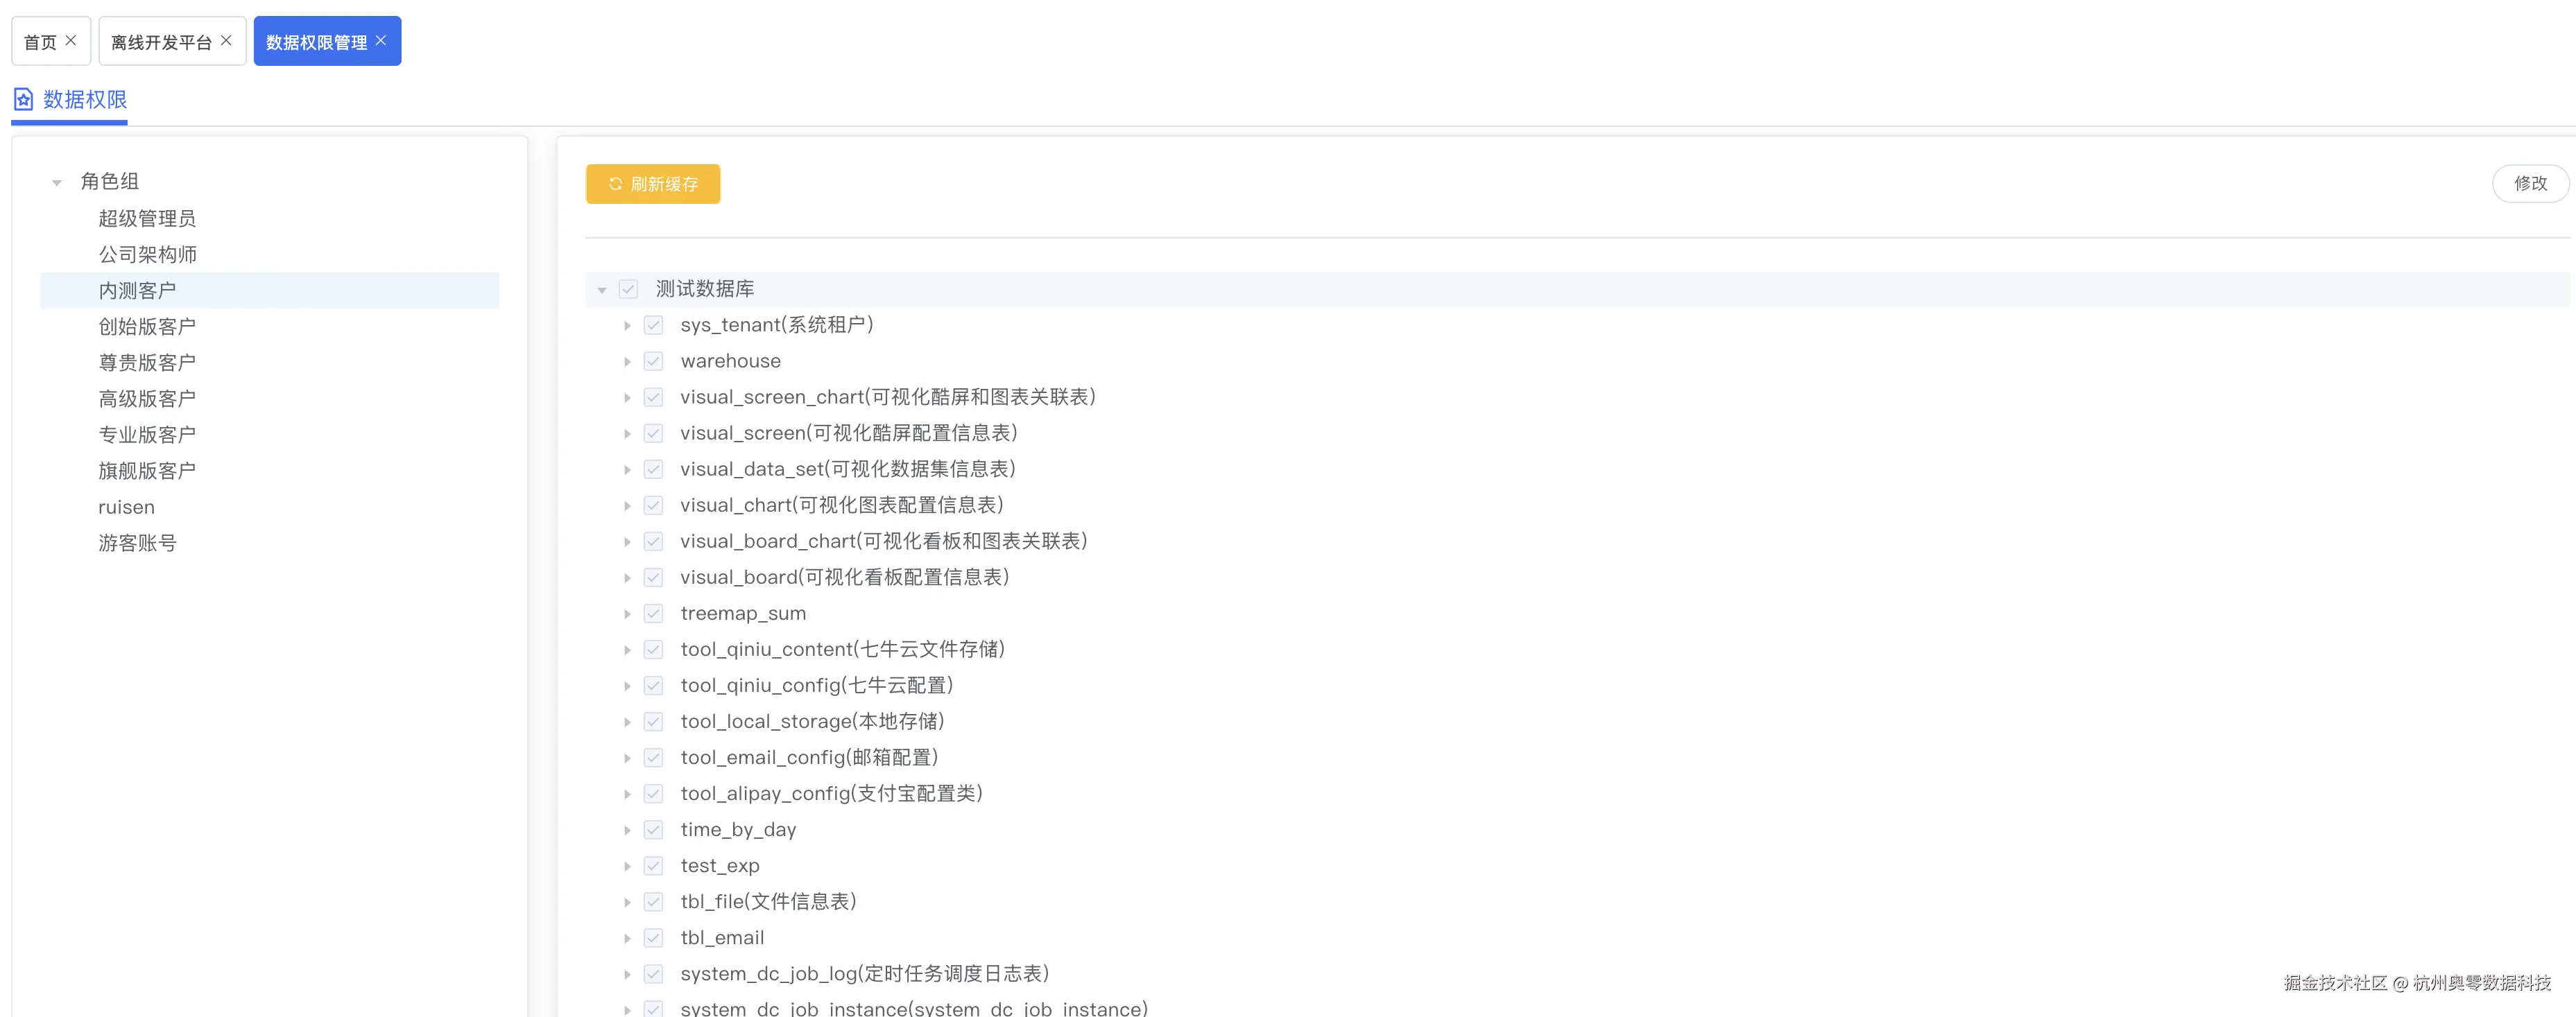Expand the tool_local_storage node
This screenshot has width=2576, height=1017.
pos(627,721)
